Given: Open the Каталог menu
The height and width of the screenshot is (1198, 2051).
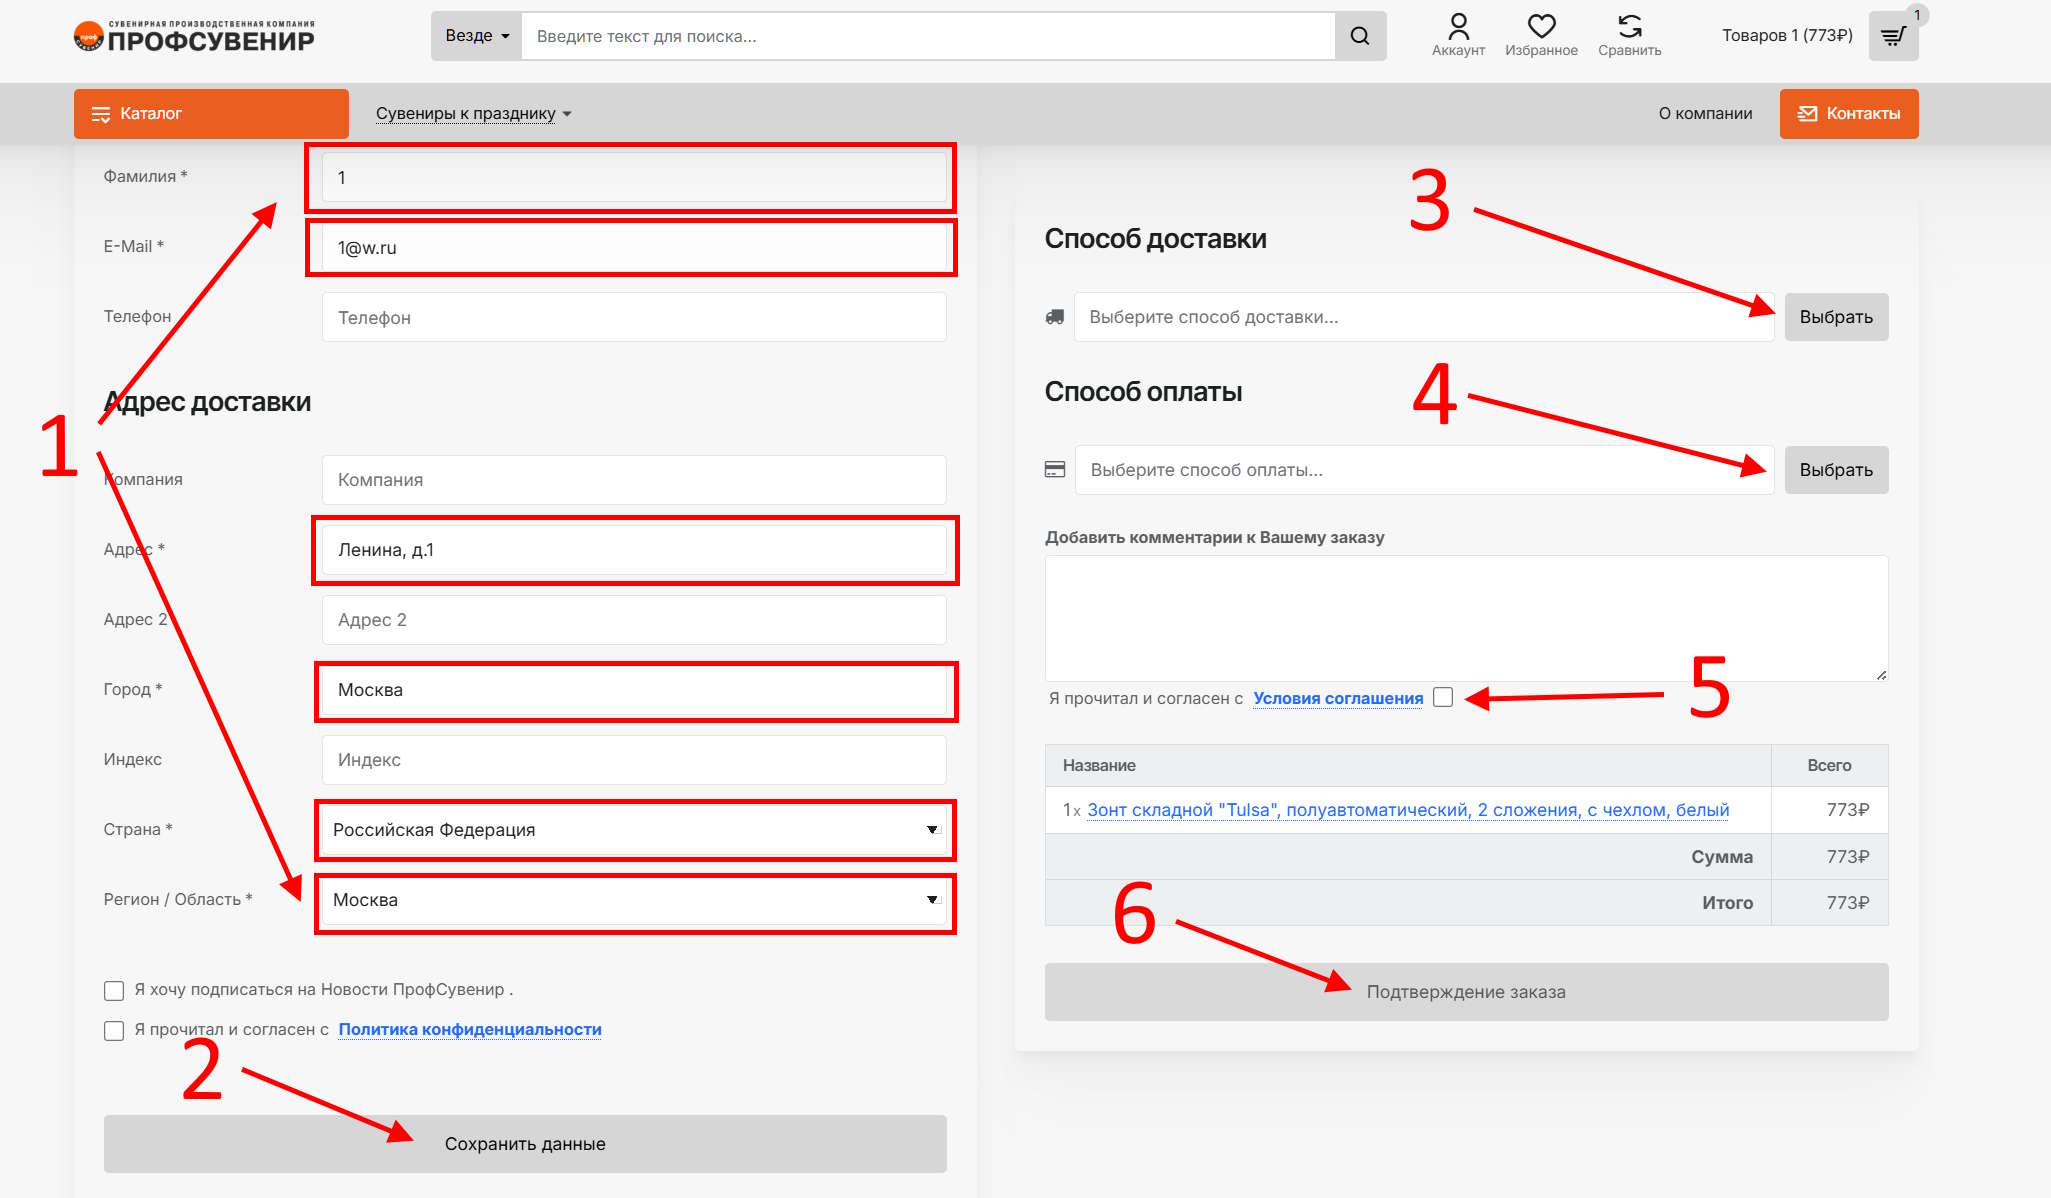Looking at the screenshot, I should [211, 114].
